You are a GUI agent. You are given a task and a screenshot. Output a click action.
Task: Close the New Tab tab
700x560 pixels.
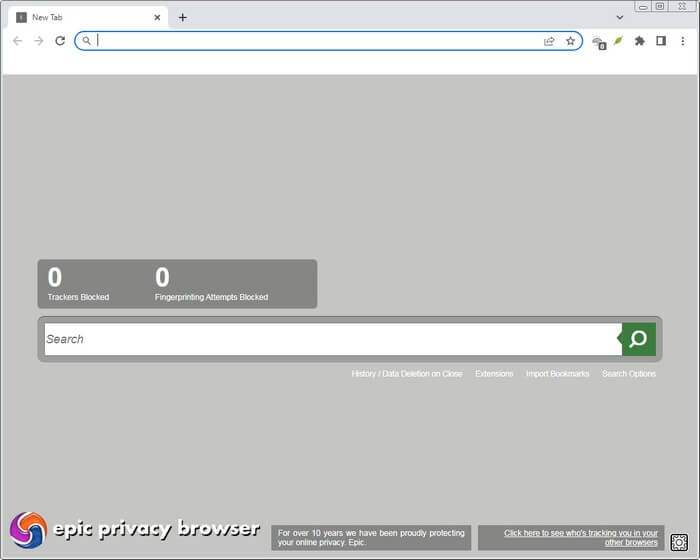point(157,17)
